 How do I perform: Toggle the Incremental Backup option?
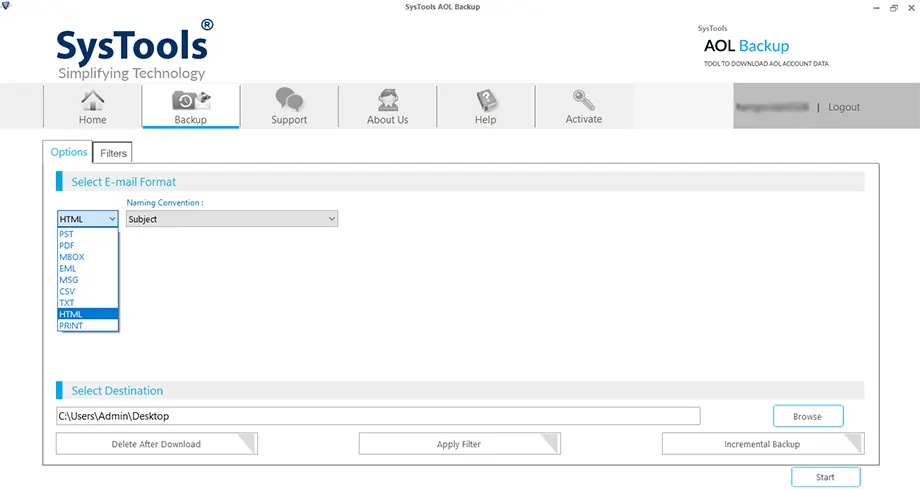(x=763, y=444)
